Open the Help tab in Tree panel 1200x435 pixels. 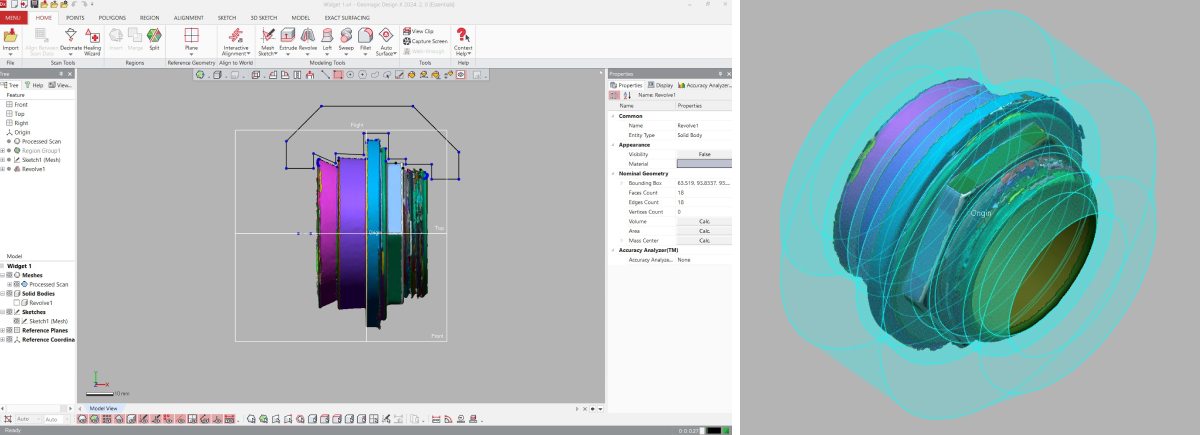(x=33, y=85)
